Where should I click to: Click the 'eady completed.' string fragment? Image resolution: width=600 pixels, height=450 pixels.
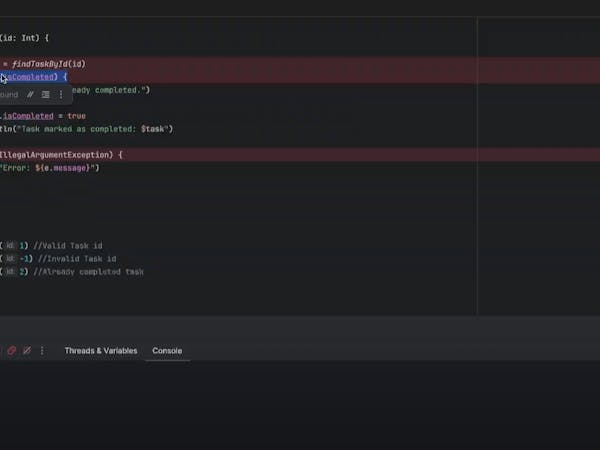coord(109,90)
